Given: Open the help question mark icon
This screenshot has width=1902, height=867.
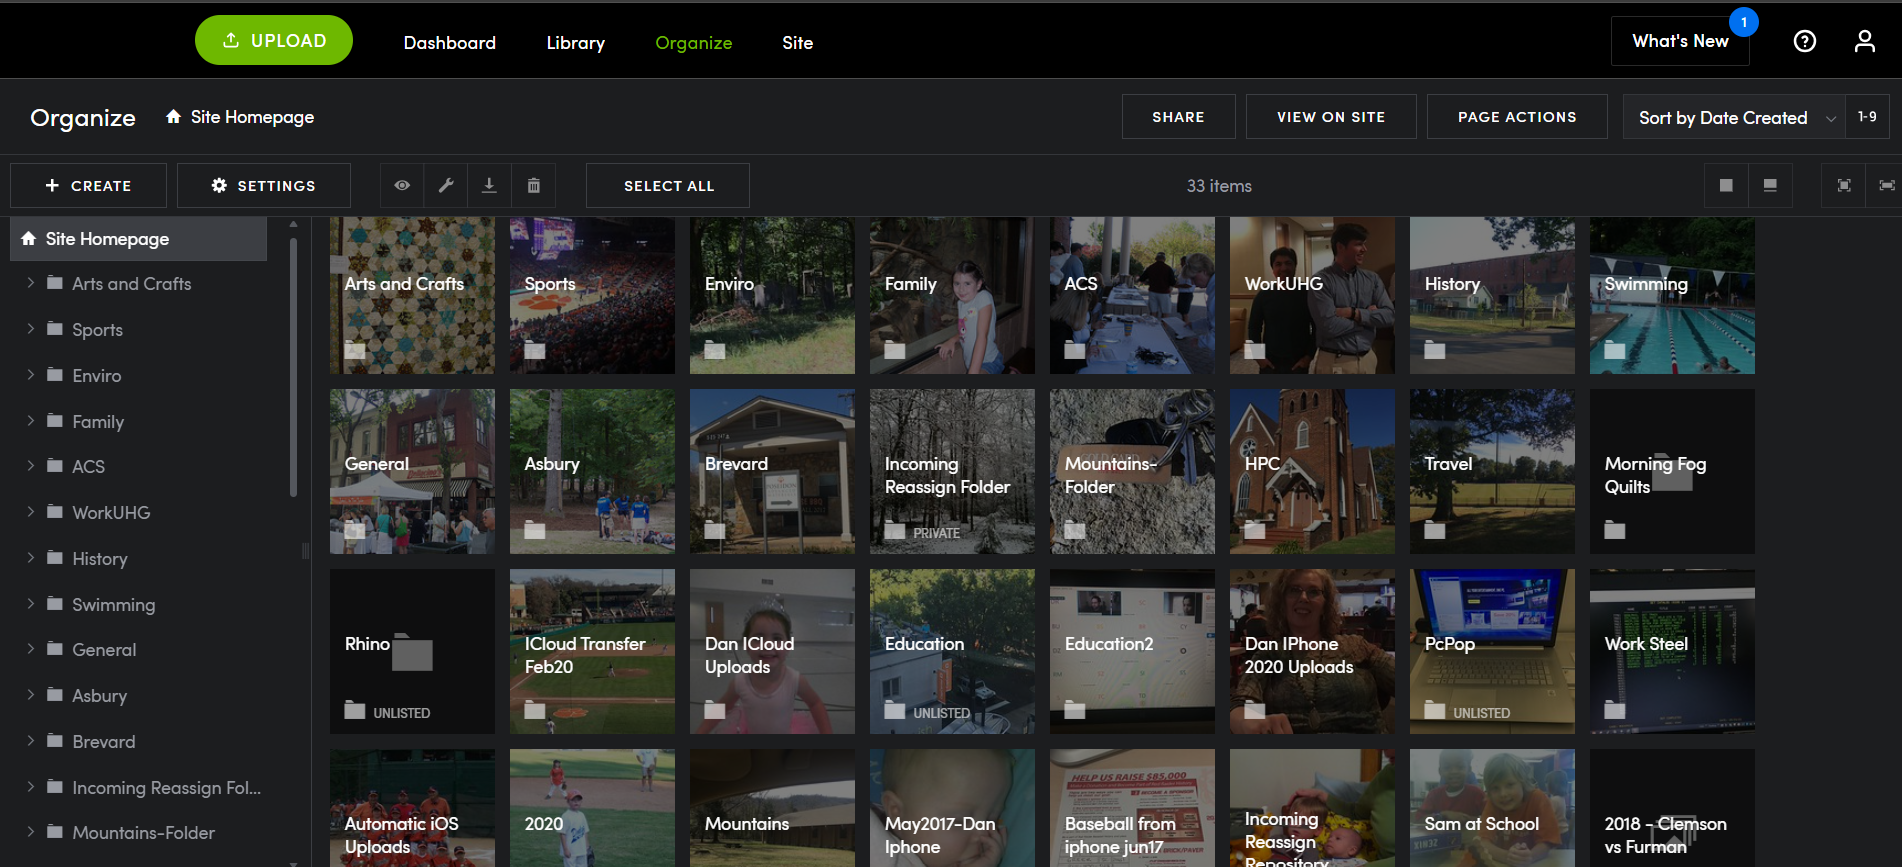Looking at the screenshot, I should pos(1804,41).
